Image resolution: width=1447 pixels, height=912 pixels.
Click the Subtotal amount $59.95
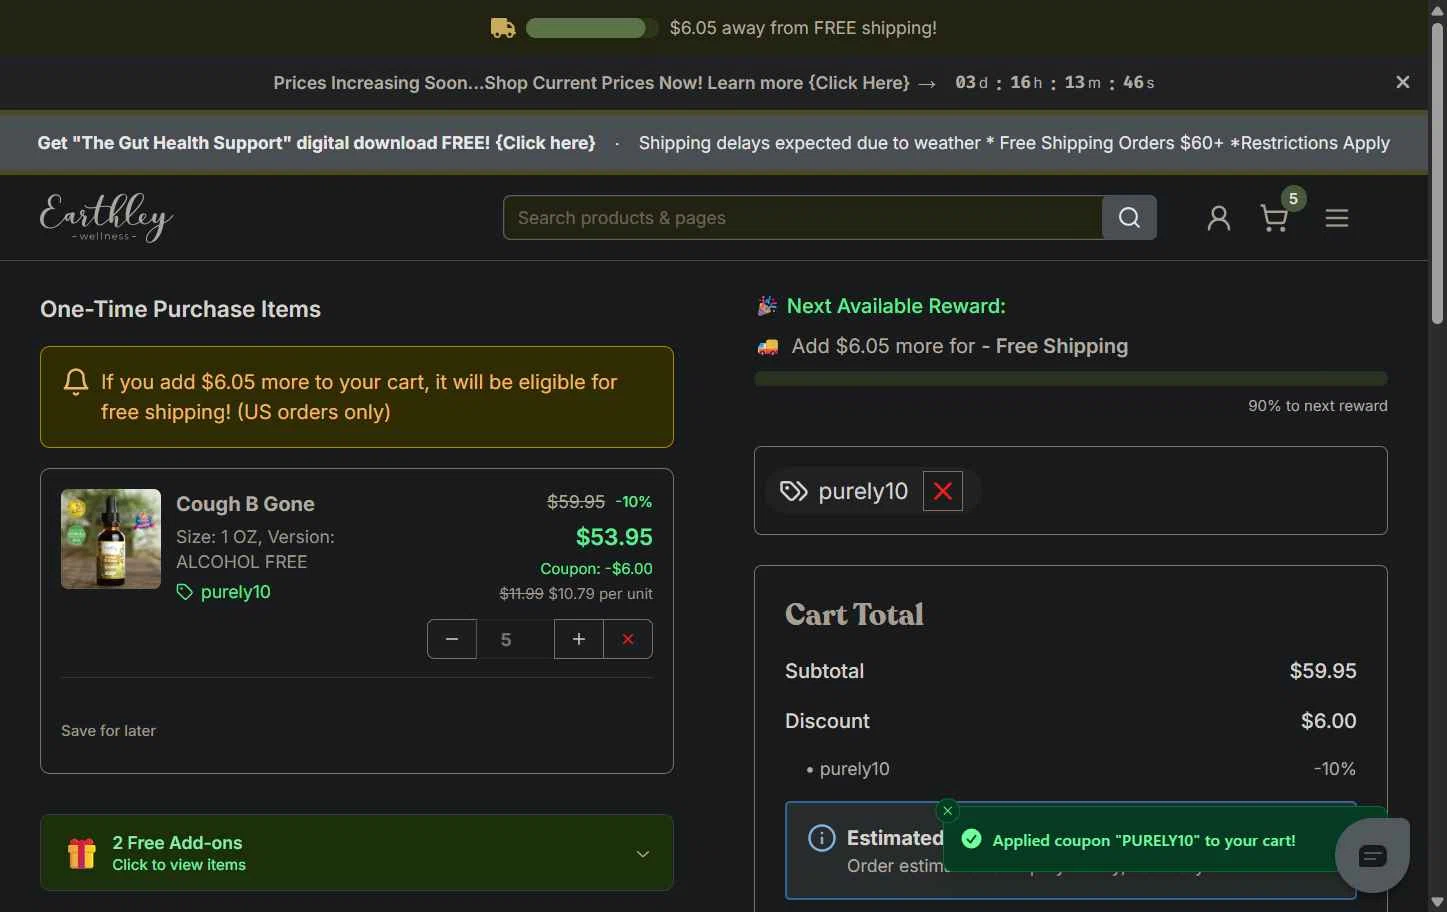tap(1323, 671)
